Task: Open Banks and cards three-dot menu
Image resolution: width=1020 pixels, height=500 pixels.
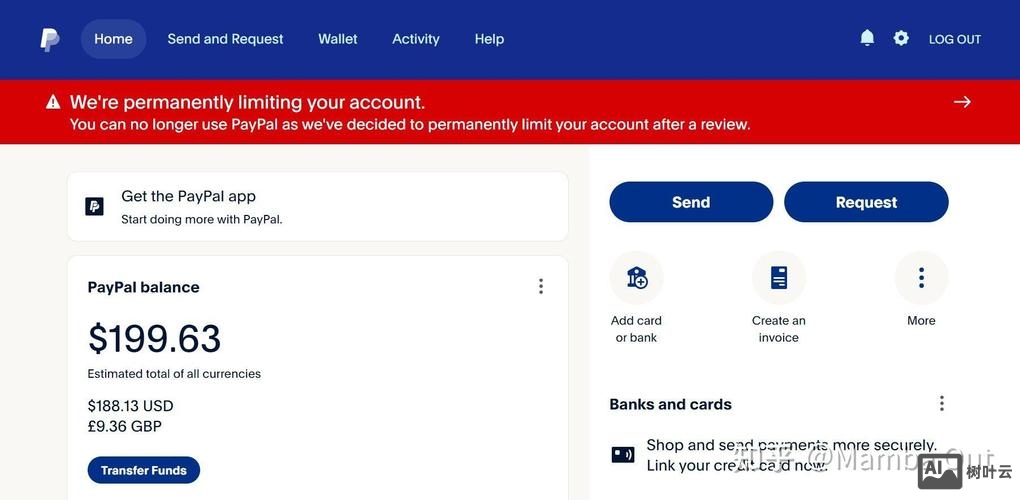Action: coord(941,403)
